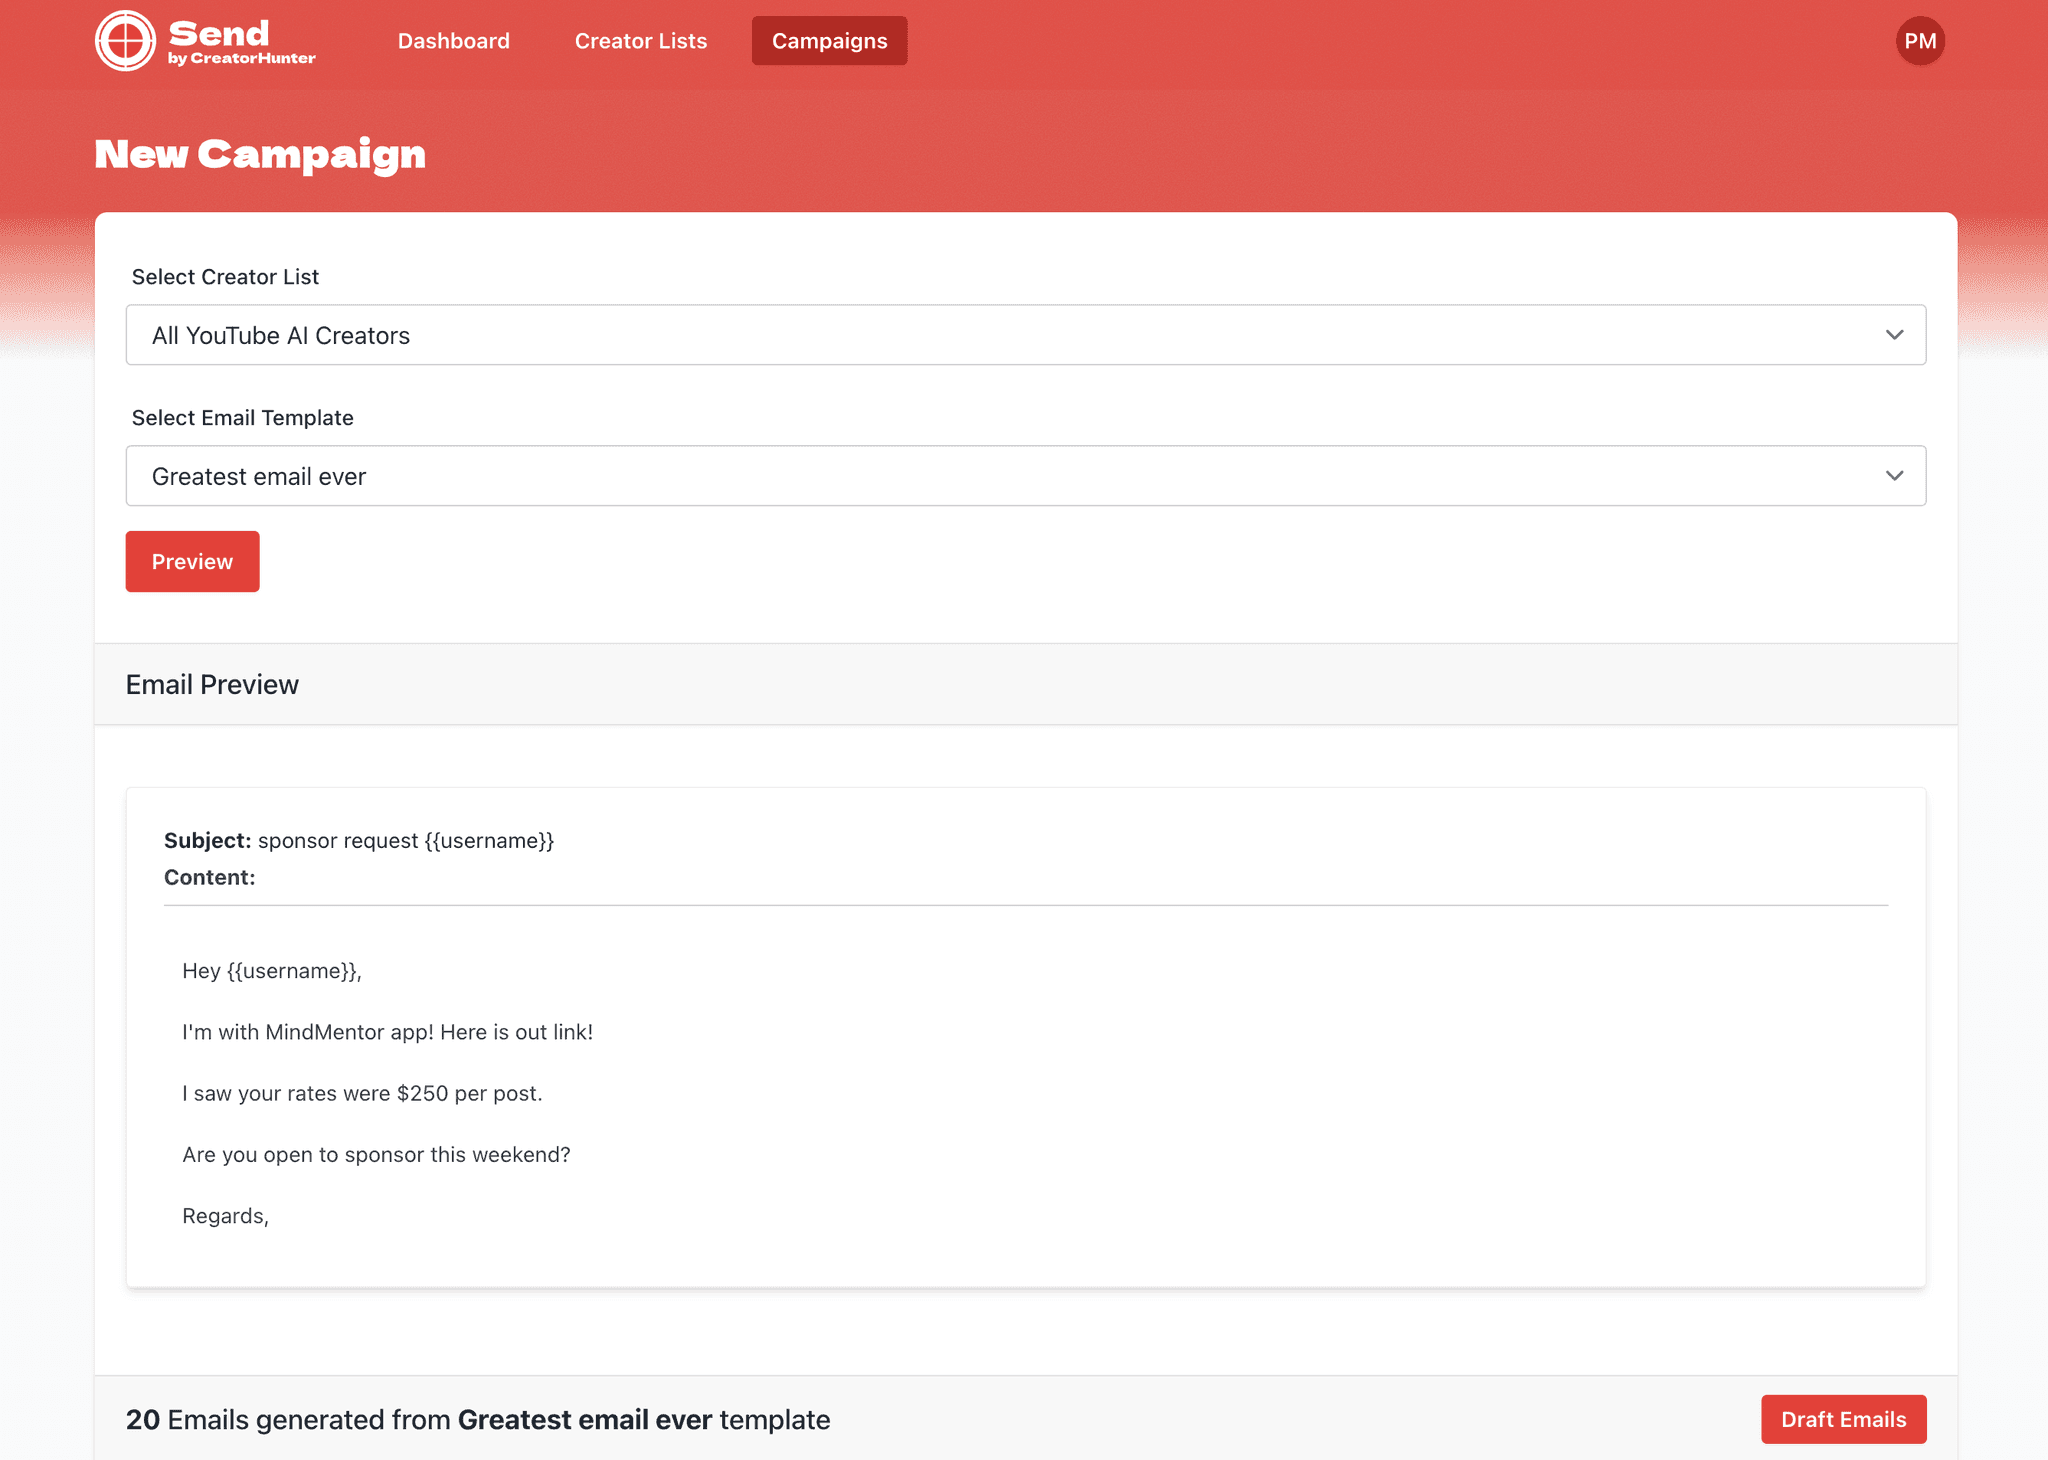Click the Email Preview section header

pos(212,685)
